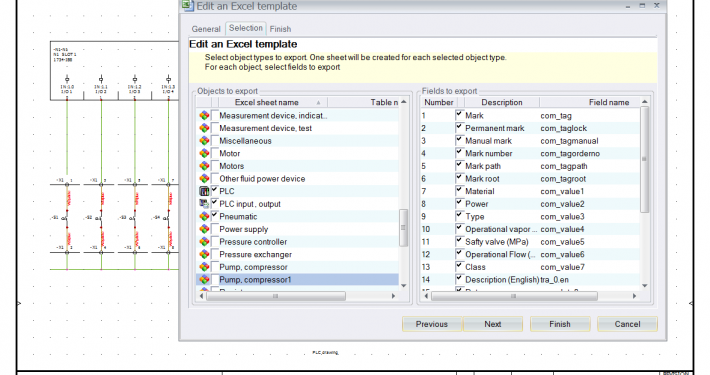Click the com_tagorderno field name
710x375 pixels.
570,154
